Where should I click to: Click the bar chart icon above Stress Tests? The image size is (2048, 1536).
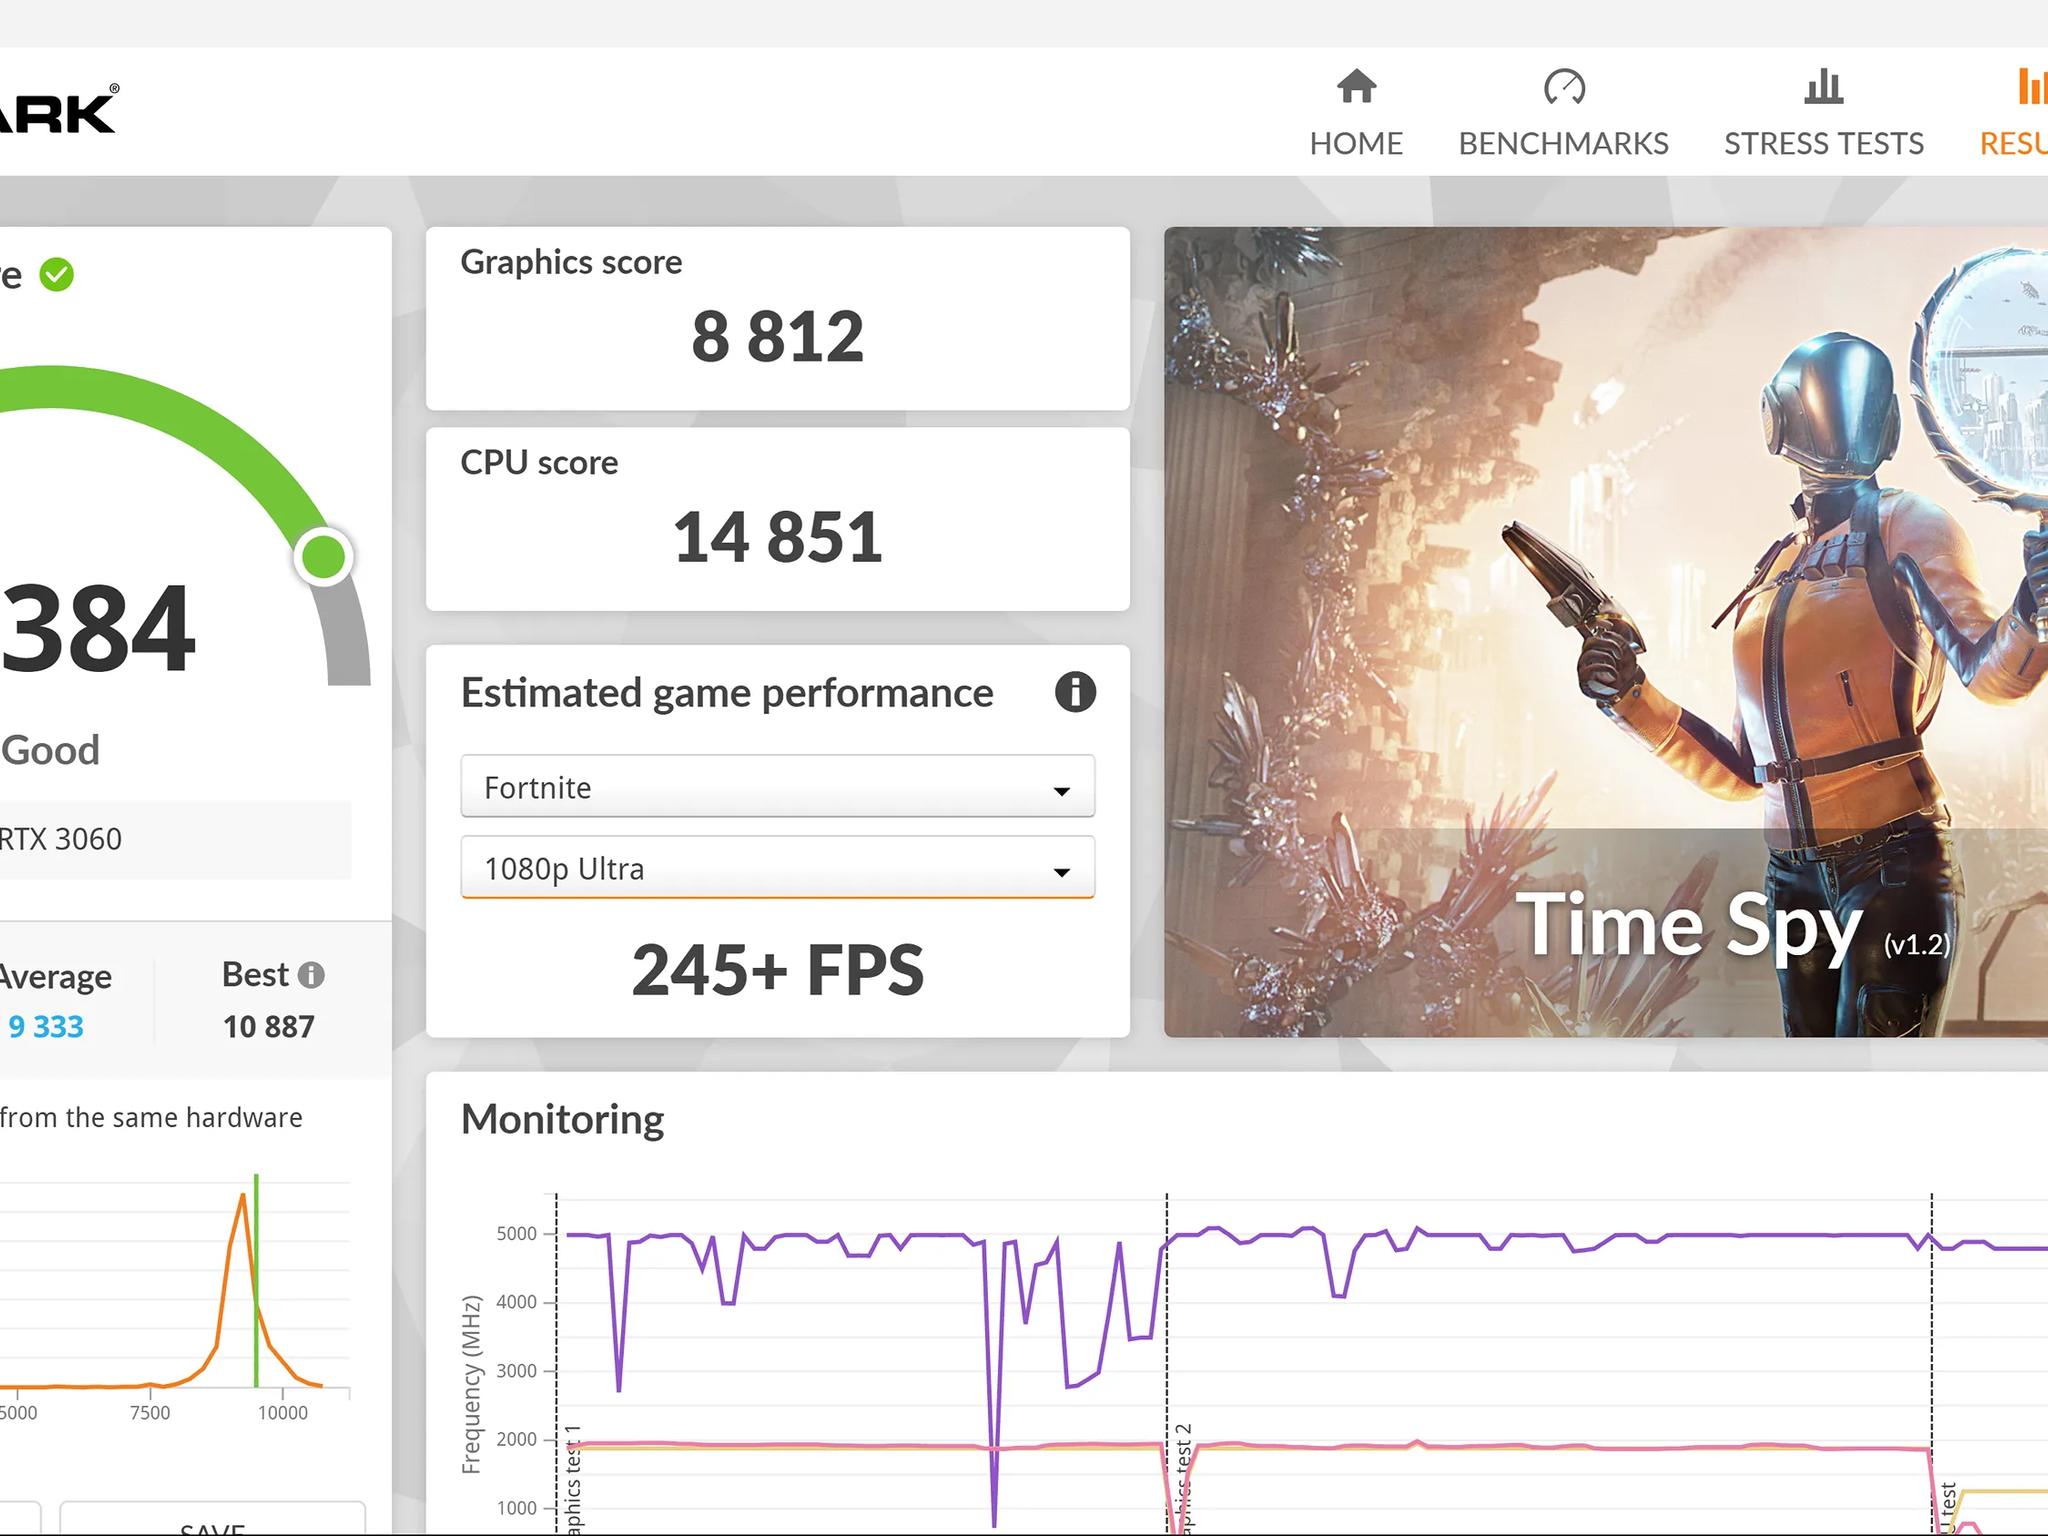(x=1824, y=86)
